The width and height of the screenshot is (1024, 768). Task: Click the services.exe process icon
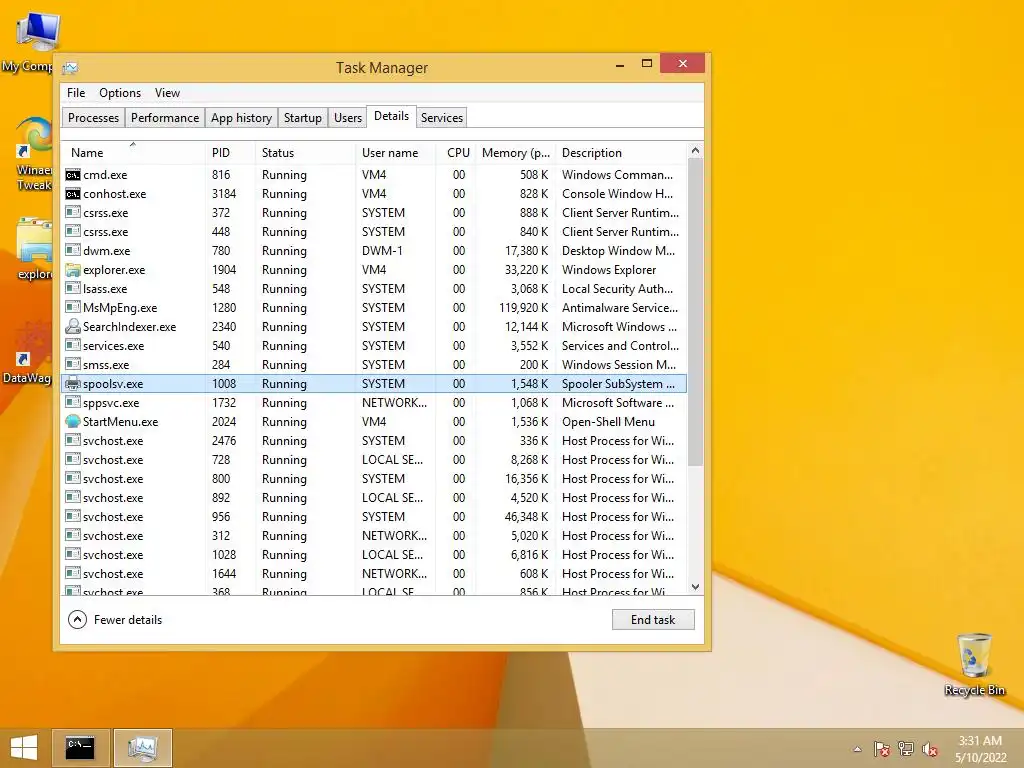click(72, 345)
